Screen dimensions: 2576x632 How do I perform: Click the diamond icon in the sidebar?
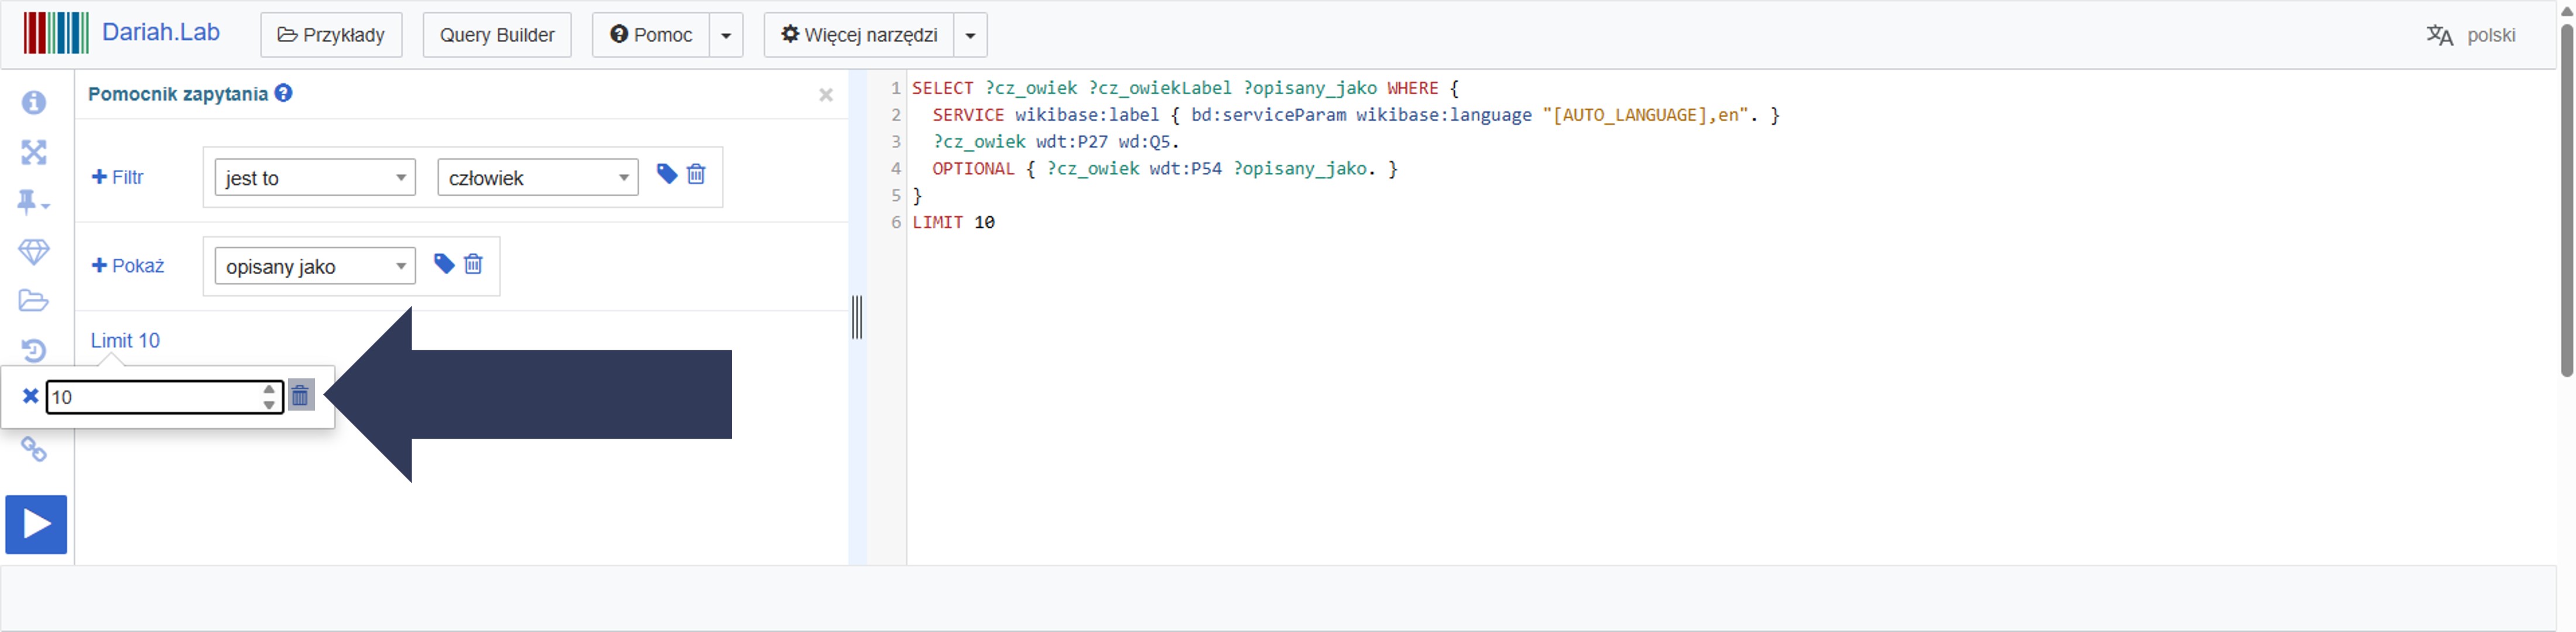[34, 251]
